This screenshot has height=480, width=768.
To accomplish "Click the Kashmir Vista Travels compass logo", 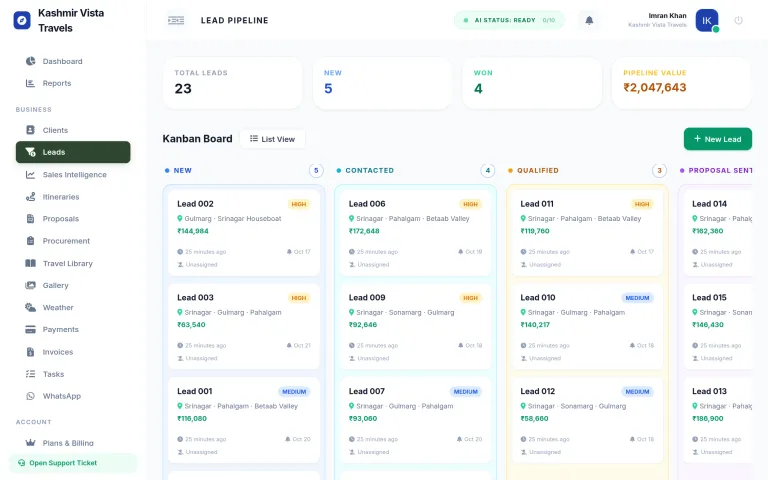I will [x=22, y=21].
